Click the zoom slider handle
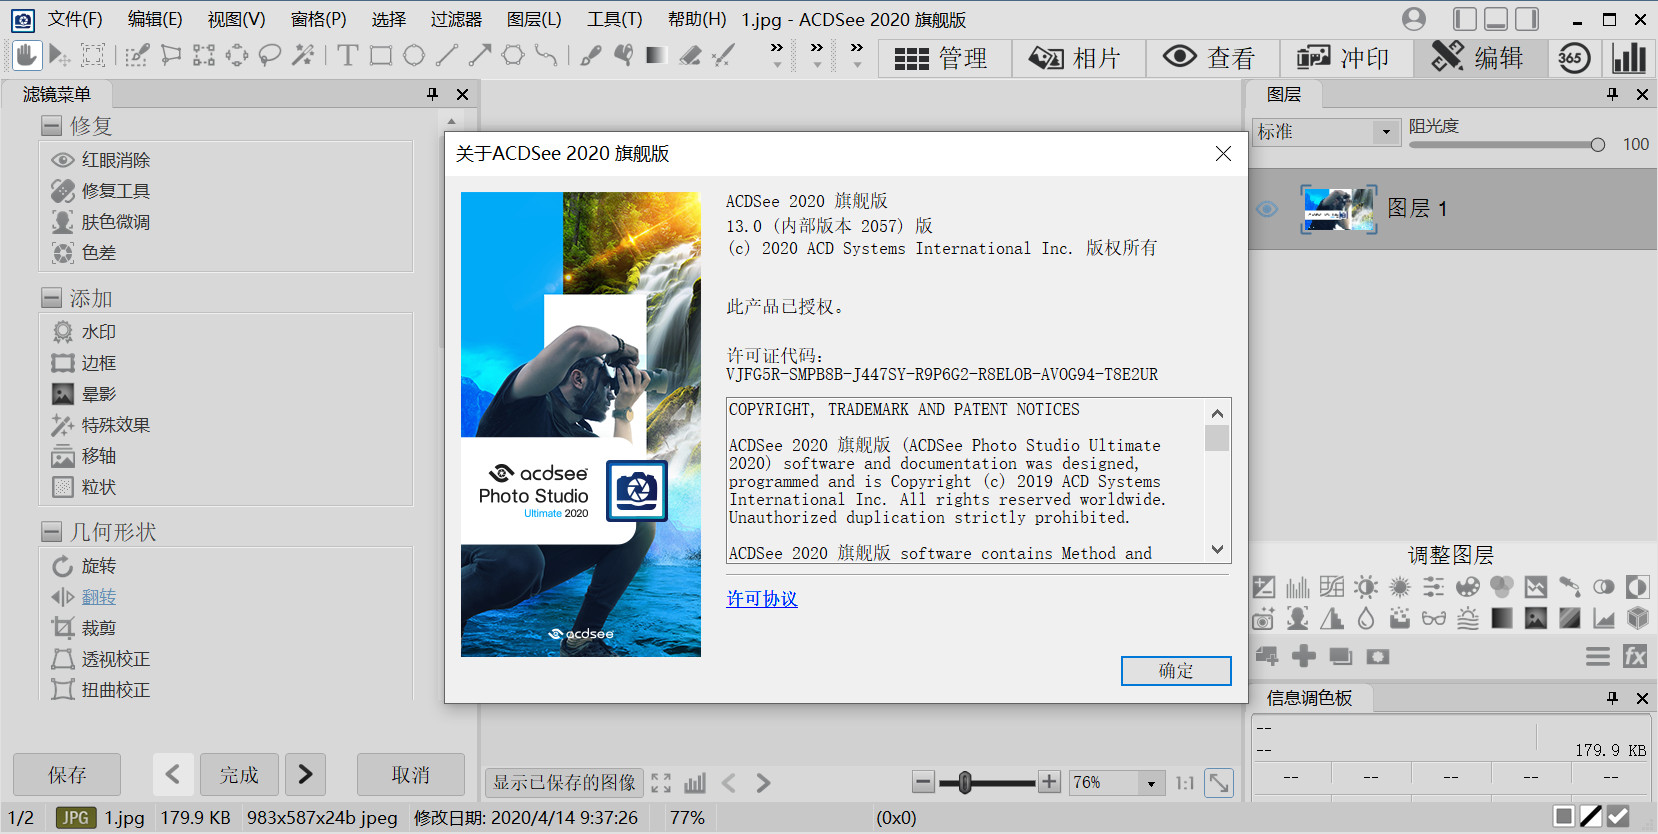 pyautogui.click(x=965, y=783)
